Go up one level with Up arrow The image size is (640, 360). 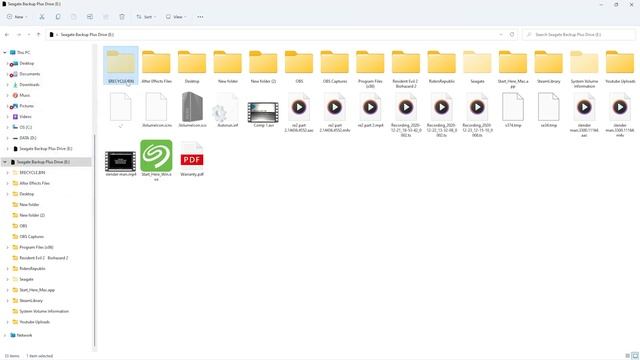[x=38, y=35]
